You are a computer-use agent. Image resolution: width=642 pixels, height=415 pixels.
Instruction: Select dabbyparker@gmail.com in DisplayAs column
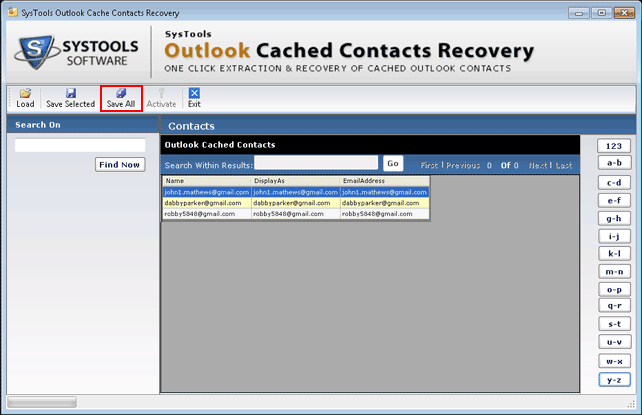pos(296,203)
